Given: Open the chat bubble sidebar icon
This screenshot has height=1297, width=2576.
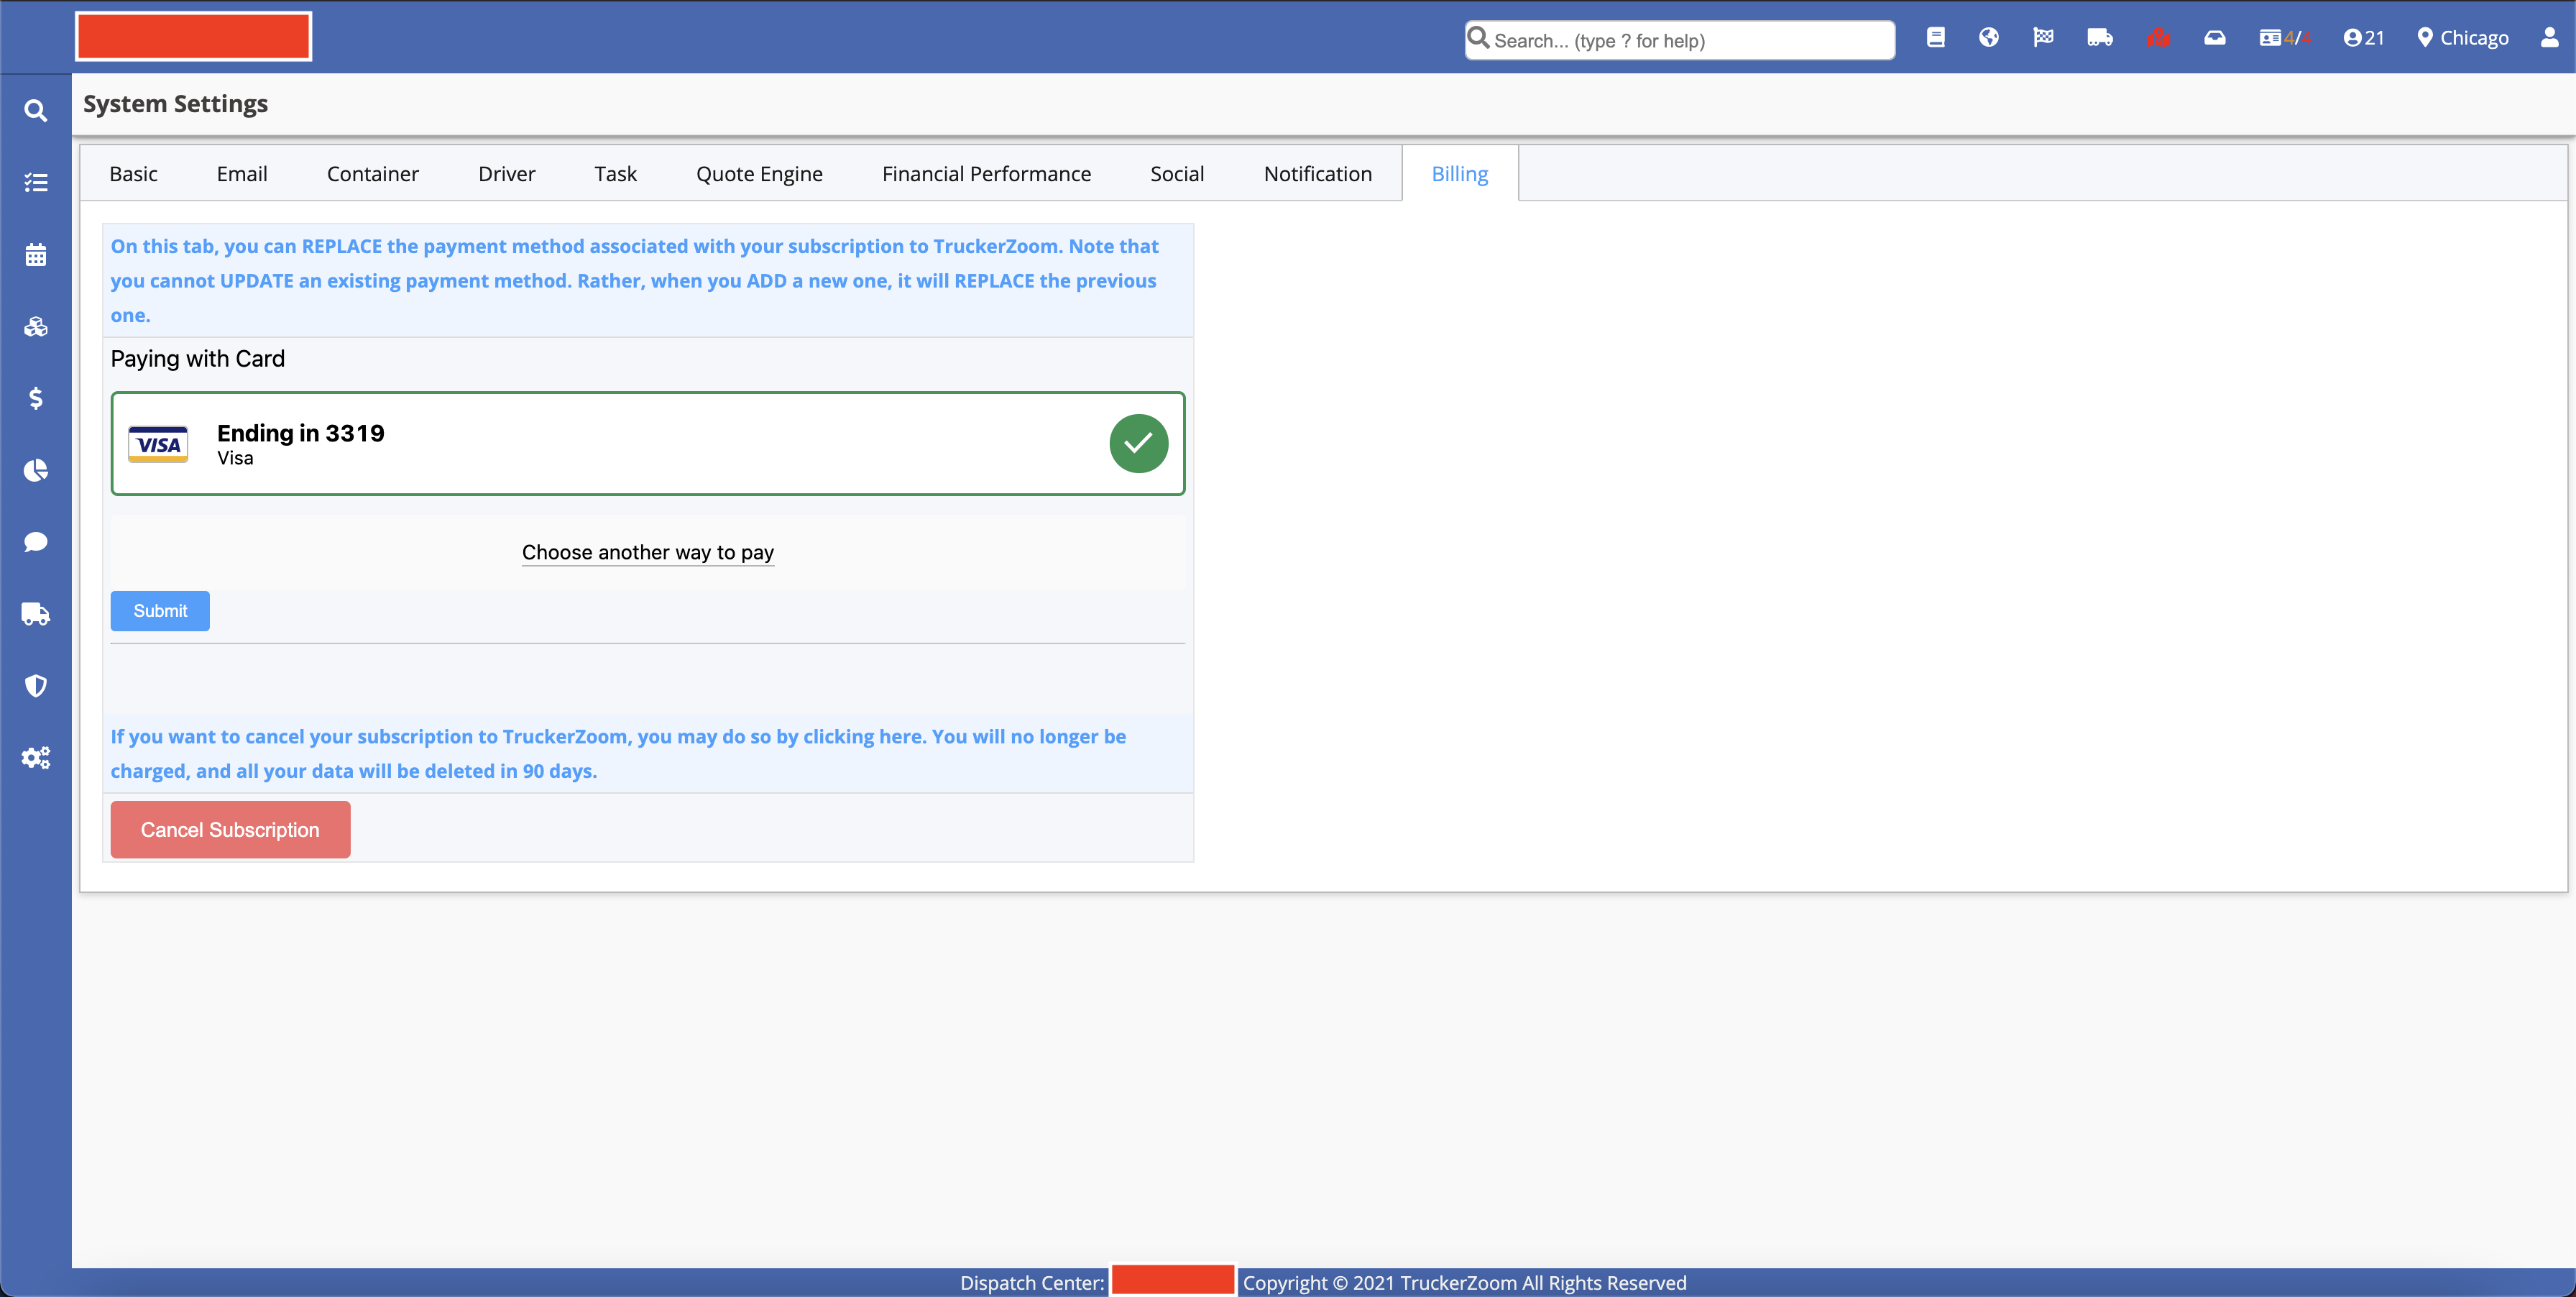Looking at the screenshot, I should click(x=36, y=542).
